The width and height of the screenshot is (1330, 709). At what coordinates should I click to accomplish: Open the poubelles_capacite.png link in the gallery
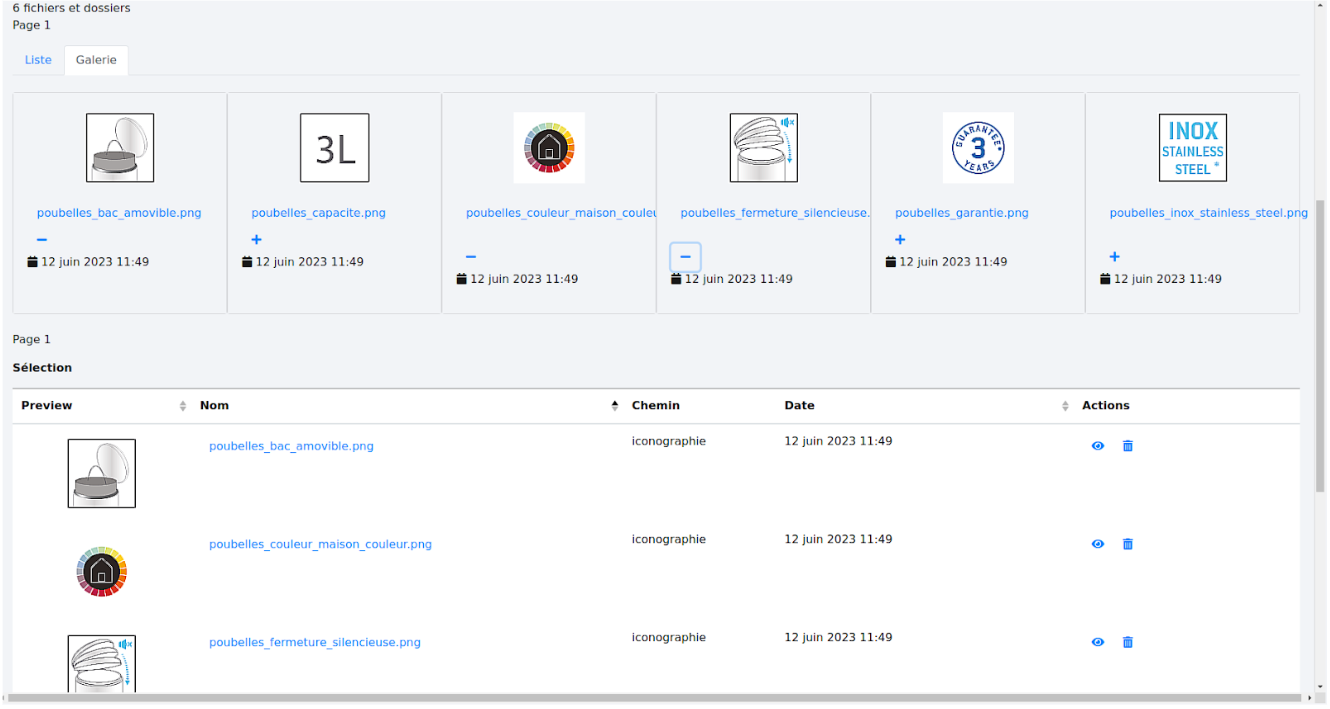click(x=318, y=213)
